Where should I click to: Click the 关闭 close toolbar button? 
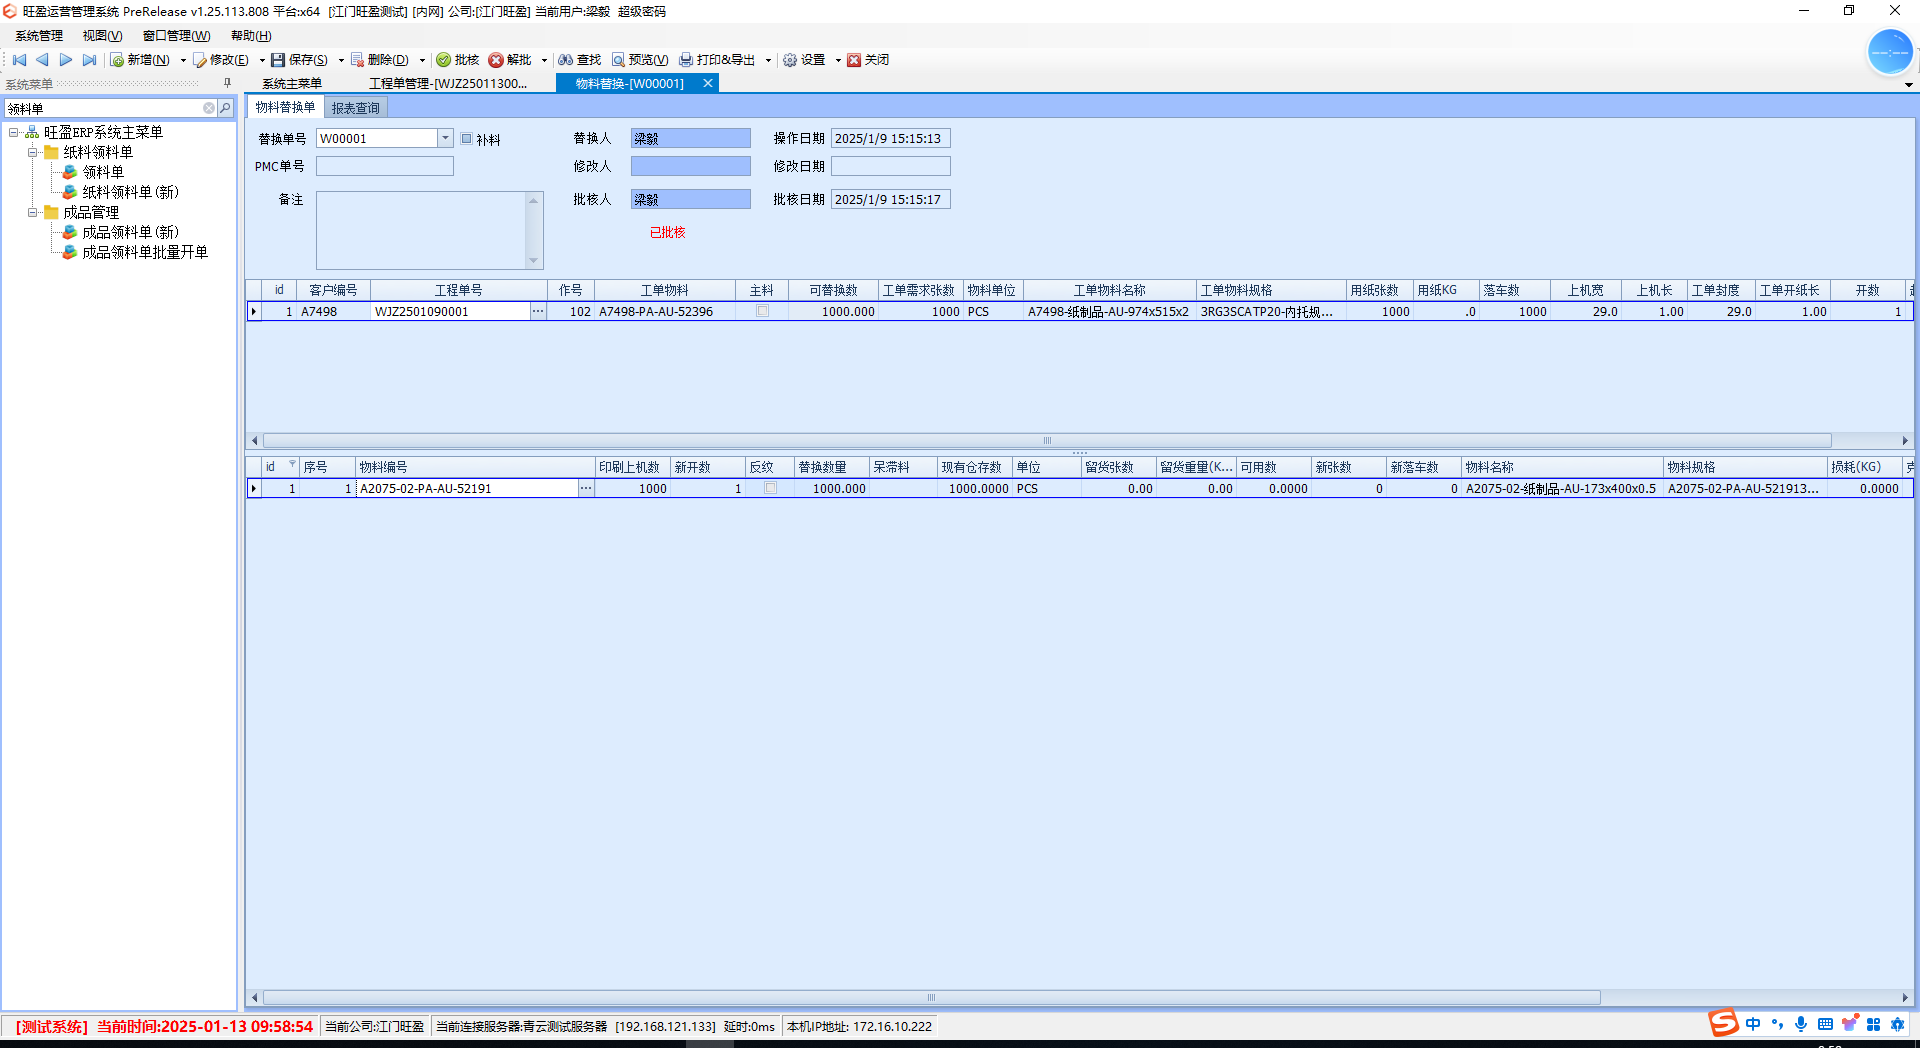(868, 60)
